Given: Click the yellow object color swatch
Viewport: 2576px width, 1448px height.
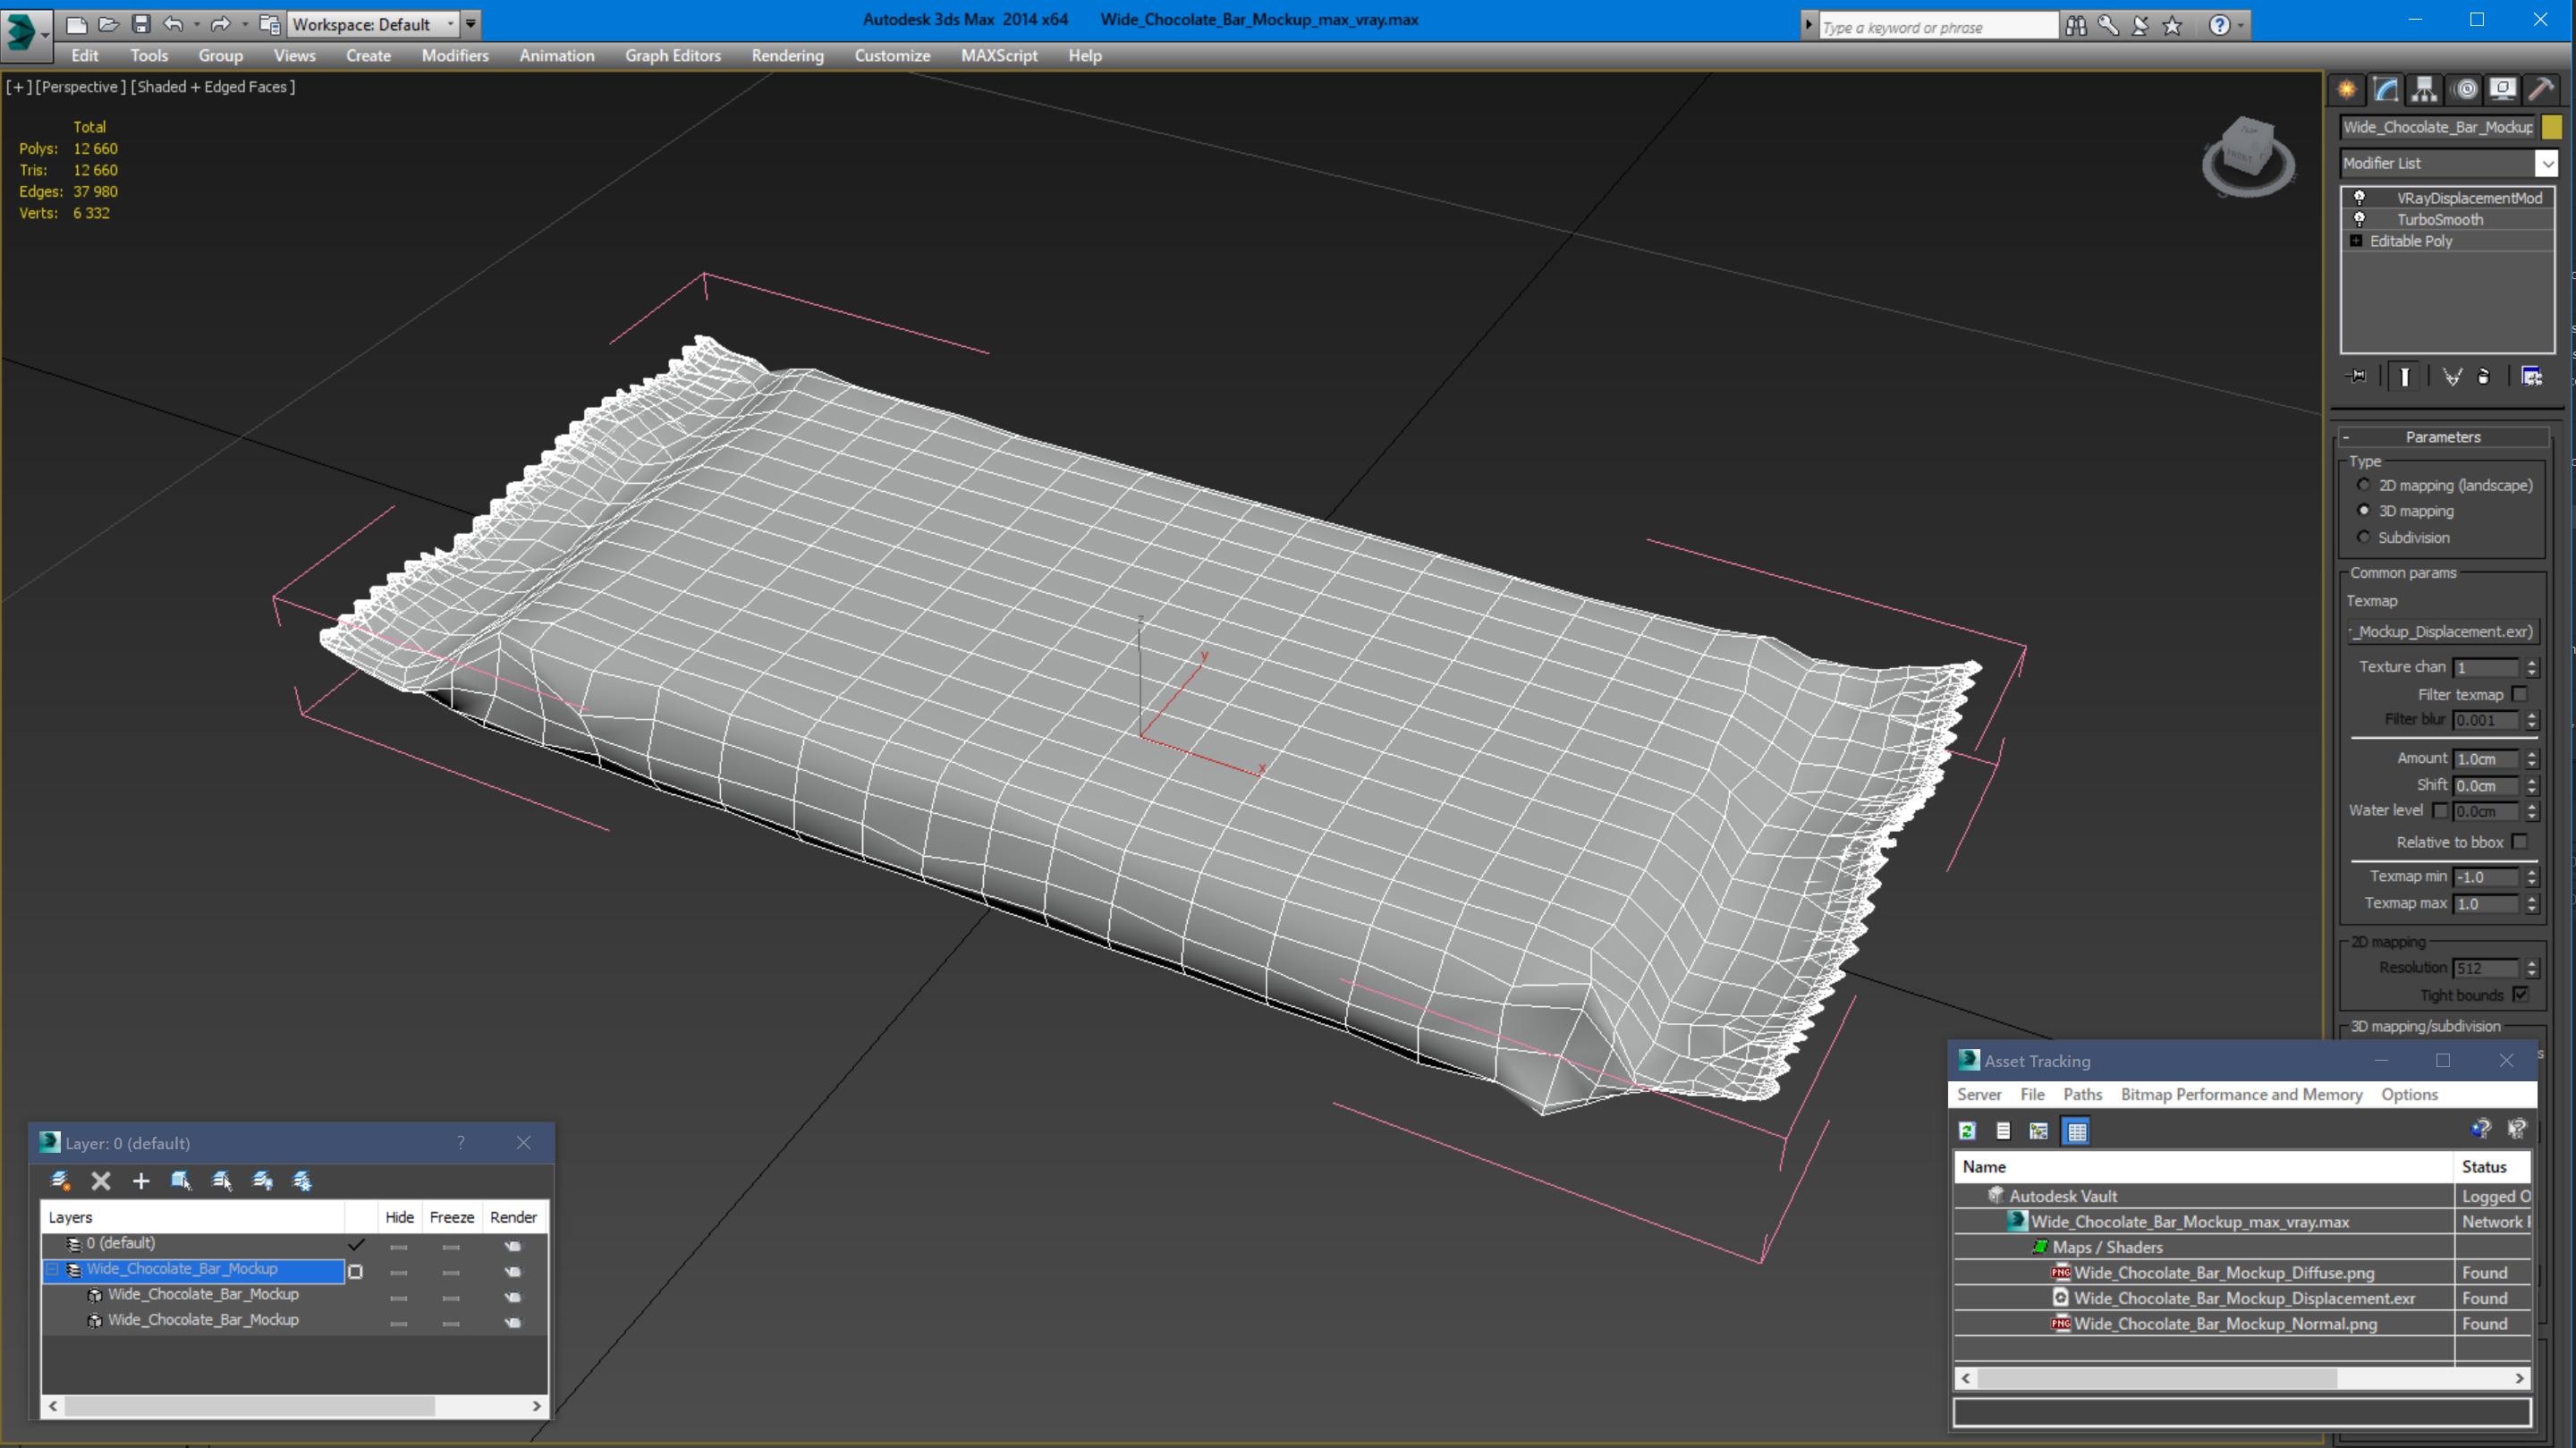Looking at the screenshot, I should (x=2551, y=127).
